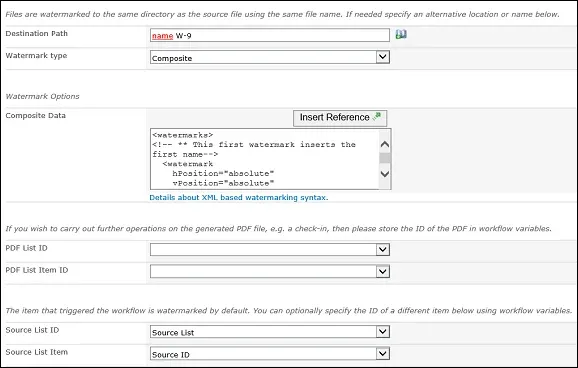Open the Watermark type dropdown
Image resolution: width=578 pixels, height=368 pixels.
[x=270, y=58]
